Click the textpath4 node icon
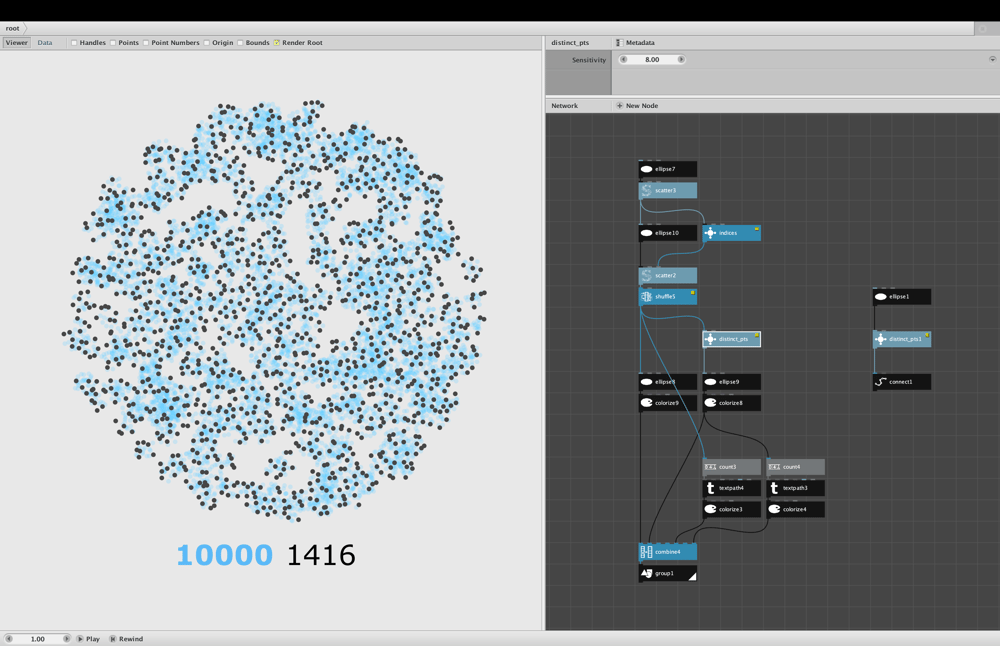Viewport: 1000px width, 646px height. 710,488
